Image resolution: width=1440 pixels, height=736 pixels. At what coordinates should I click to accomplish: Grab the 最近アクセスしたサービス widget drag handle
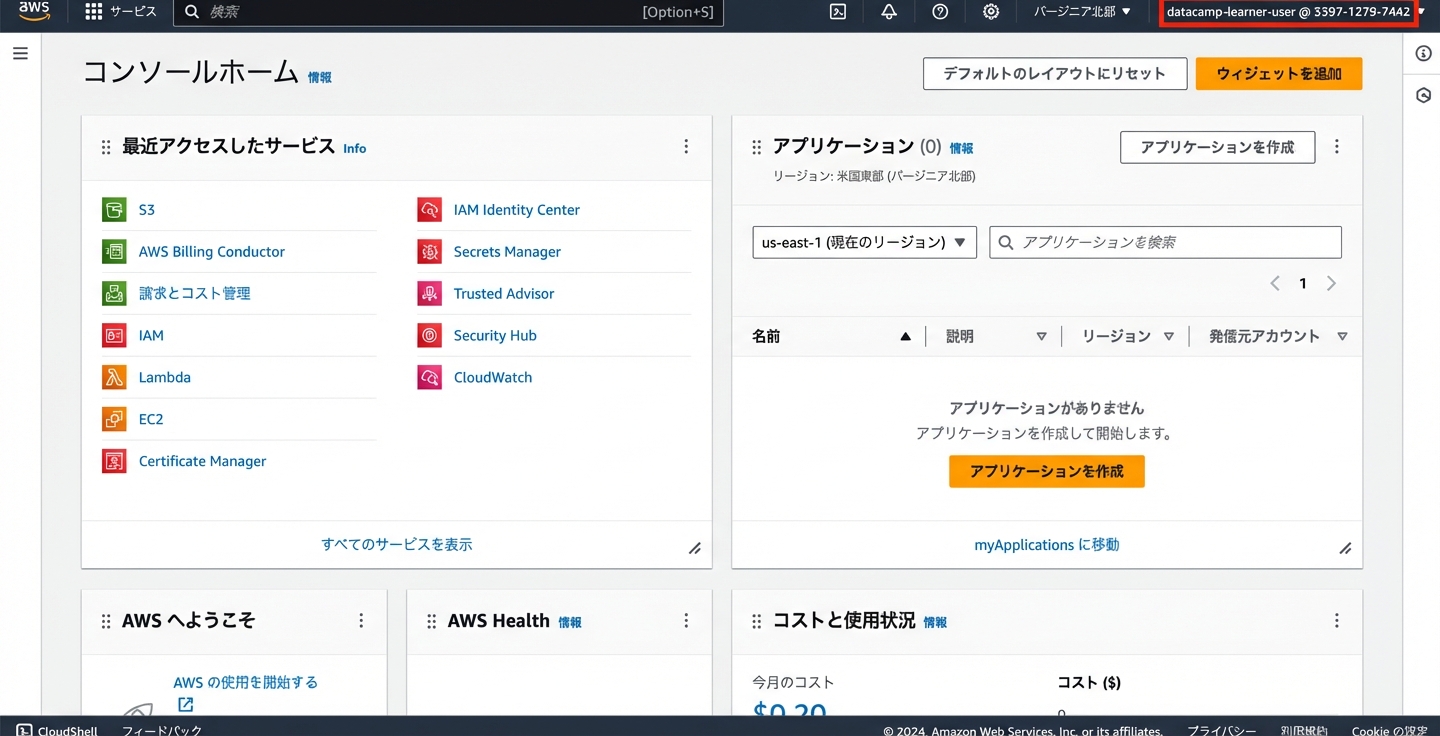point(106,148)
